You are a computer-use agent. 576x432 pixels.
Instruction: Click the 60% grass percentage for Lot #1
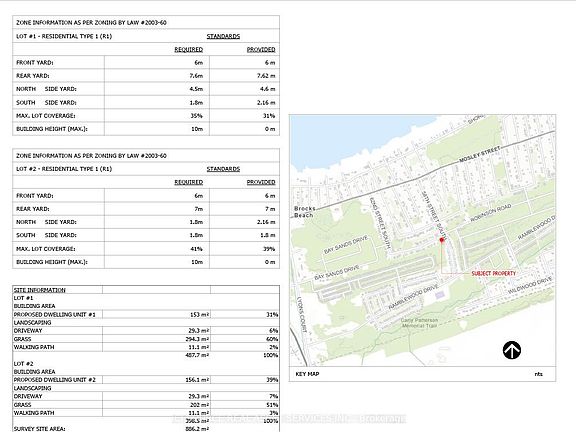272,339
